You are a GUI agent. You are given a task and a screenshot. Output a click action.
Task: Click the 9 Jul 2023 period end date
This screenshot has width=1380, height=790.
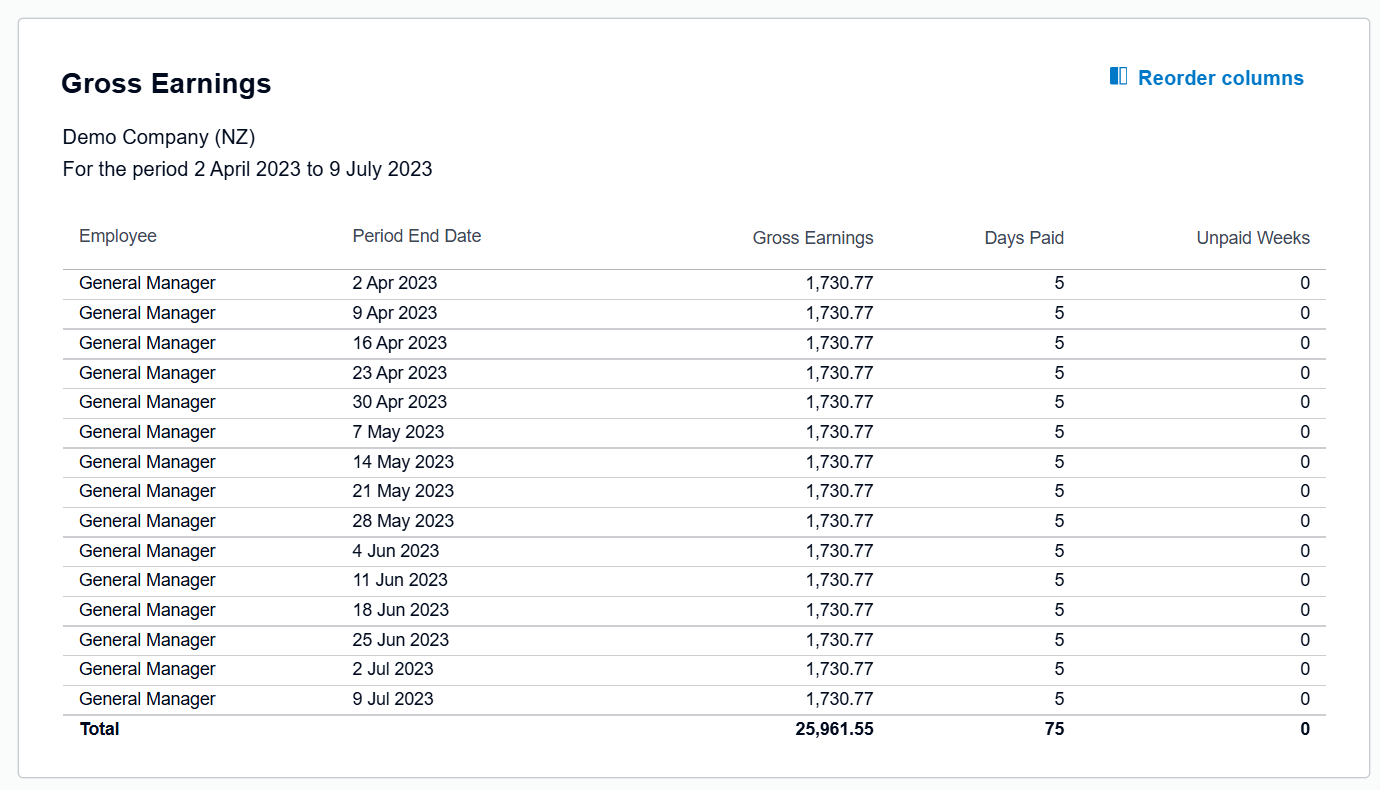coord(393,699)
